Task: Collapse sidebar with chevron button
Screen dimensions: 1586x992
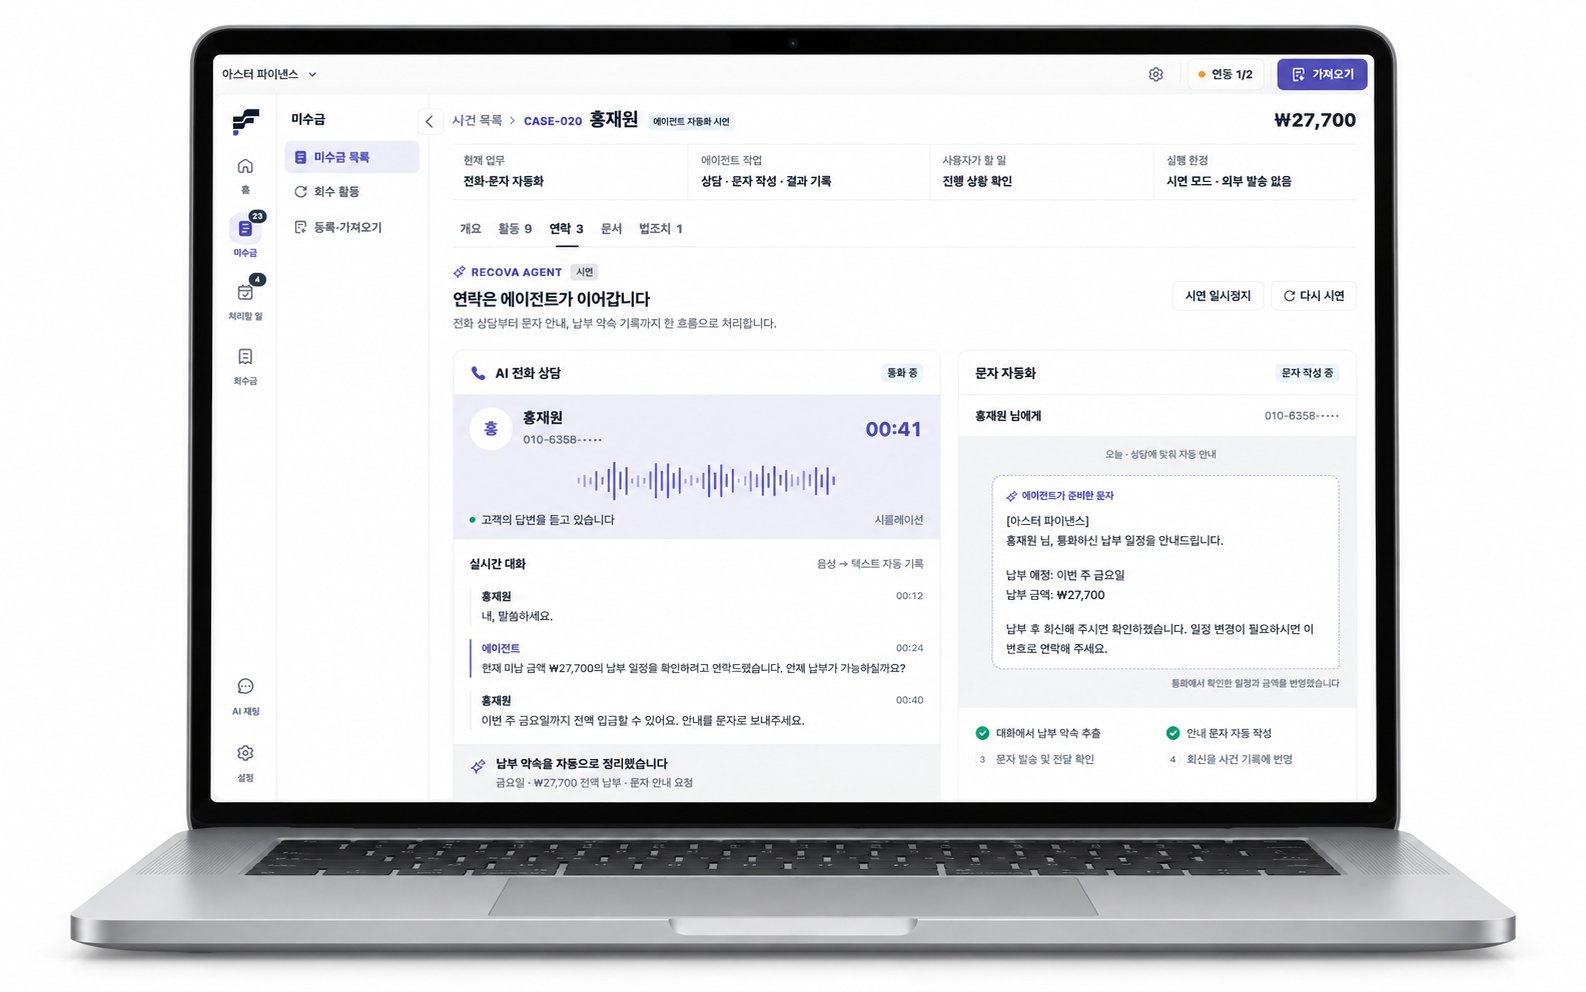Action: pyautogui.click(x=429, y=122)
